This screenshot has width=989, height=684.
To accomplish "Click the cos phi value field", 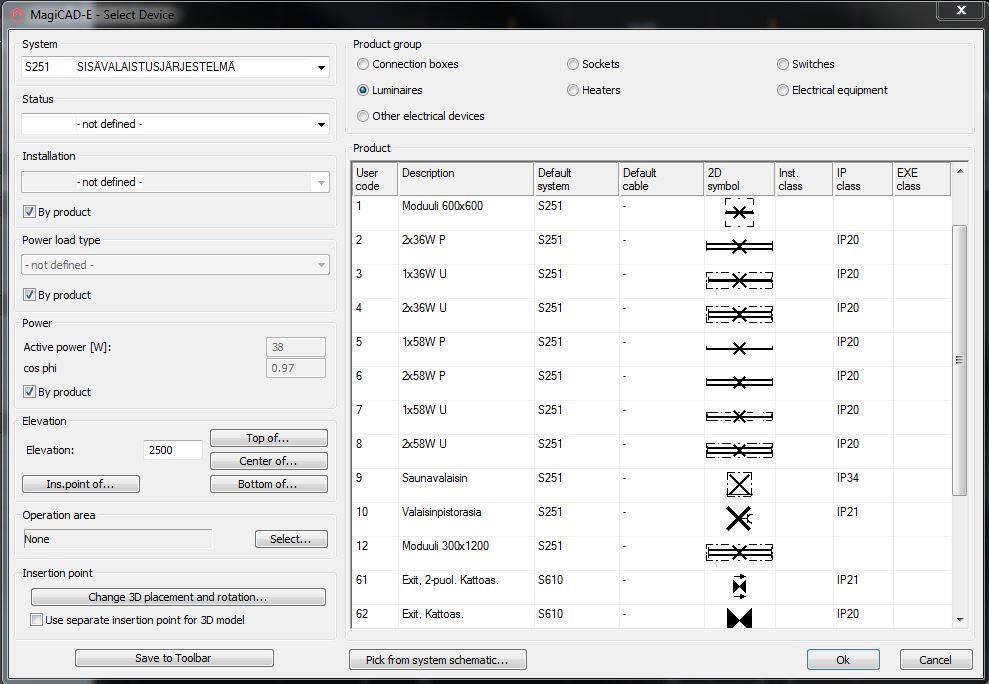I will [296, 368].
